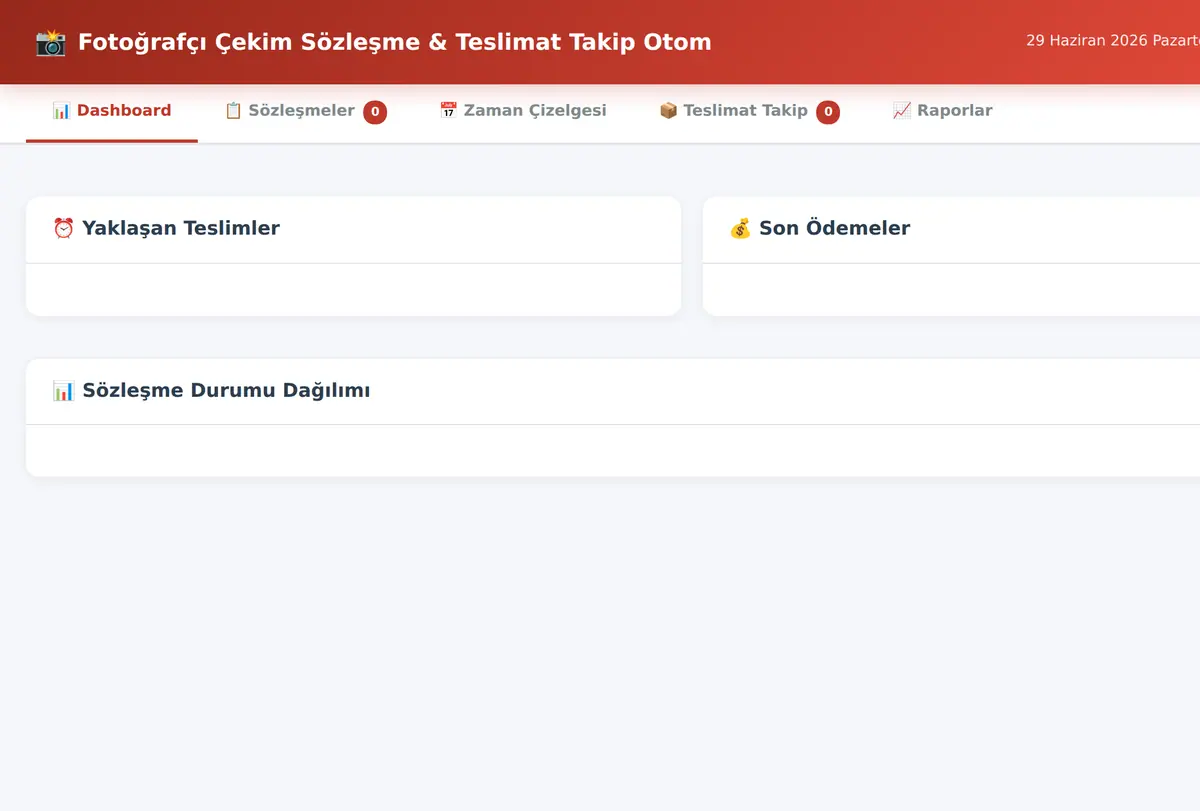Click the Sözleşmeler count badge showing 0
Screen dimensions: 1200x811
(375, 112)
